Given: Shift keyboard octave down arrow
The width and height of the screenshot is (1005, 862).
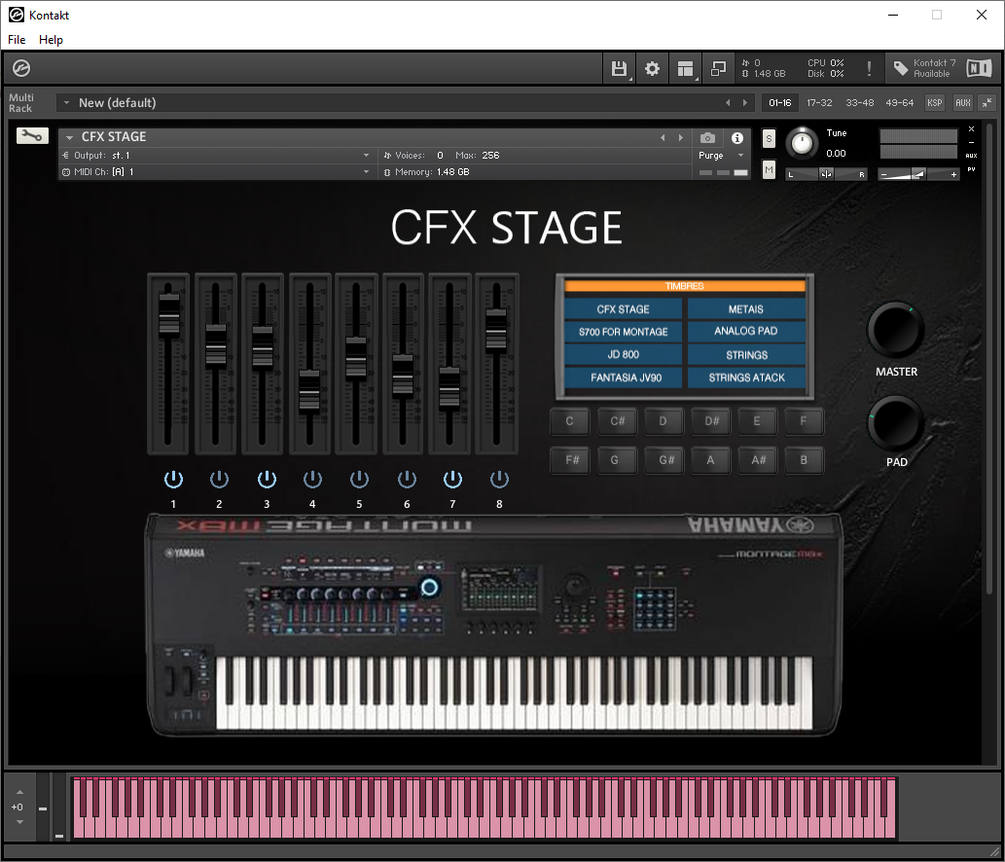Looking at the screenshot, I should click(20, 822).
